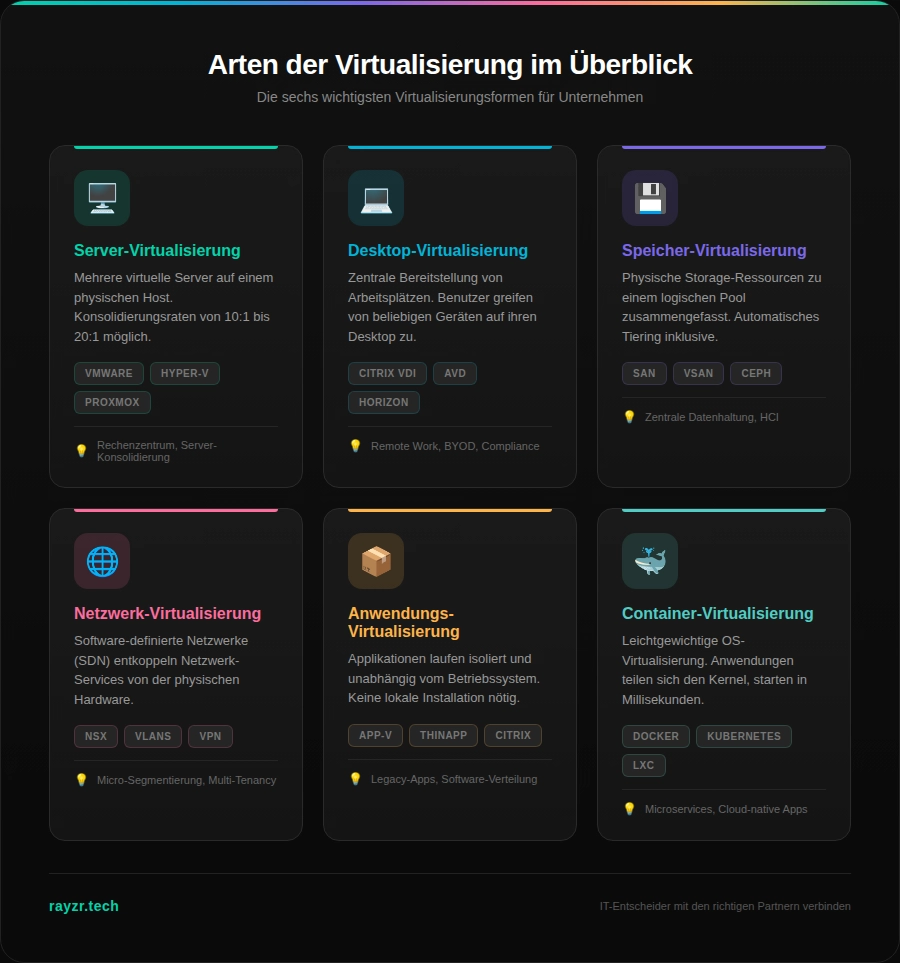
Task: Click the text Remote Work, BYOD, Compliance
Action: point(455,446)
